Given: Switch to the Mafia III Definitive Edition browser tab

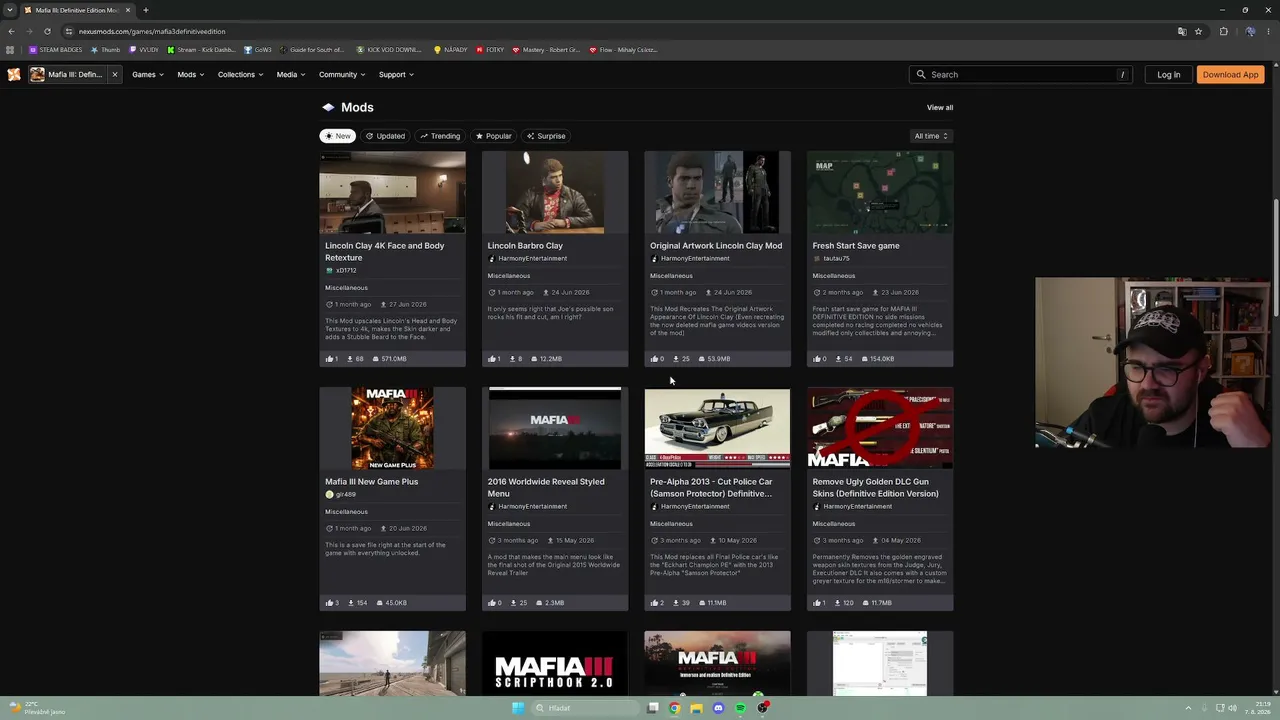Looking at the screenshot, I should 78,10.
